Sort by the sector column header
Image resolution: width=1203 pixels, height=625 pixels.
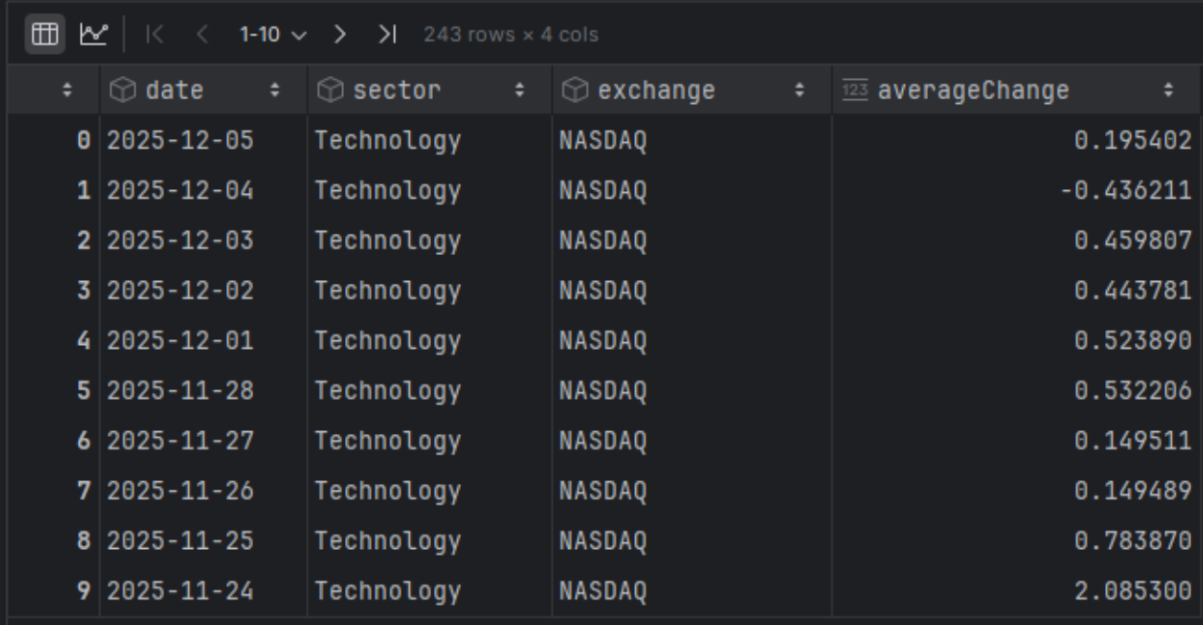(396, 91)
